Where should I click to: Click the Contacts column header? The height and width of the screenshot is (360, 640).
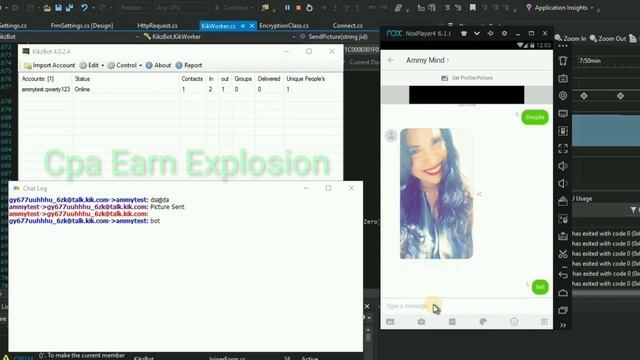pyautogui.click(x=192, y=79)
